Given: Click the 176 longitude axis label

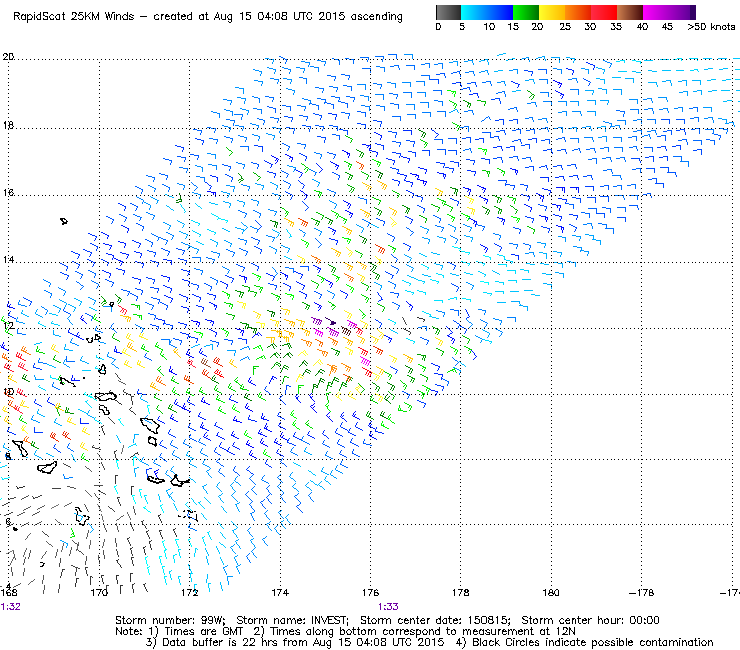Looking at the screenshot, I should (x=370, y=592).
